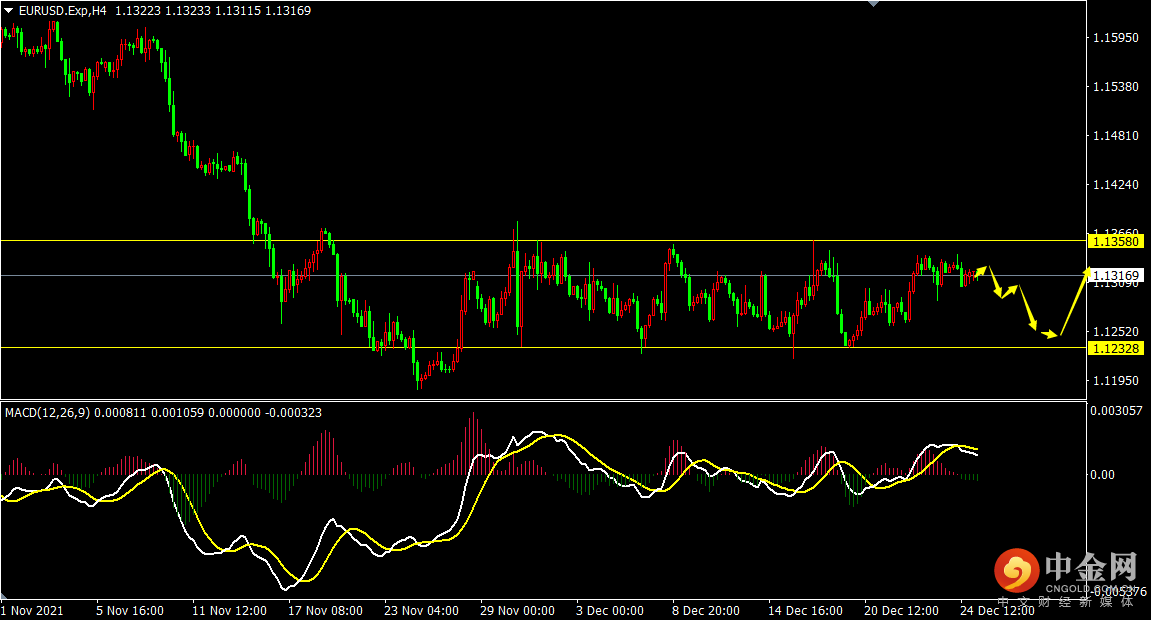The height and width of the screenshot is (620, 1151).
Task: Open the chart menu triangle beside EURUSD.Exp,H4
Action: point(8,11)
